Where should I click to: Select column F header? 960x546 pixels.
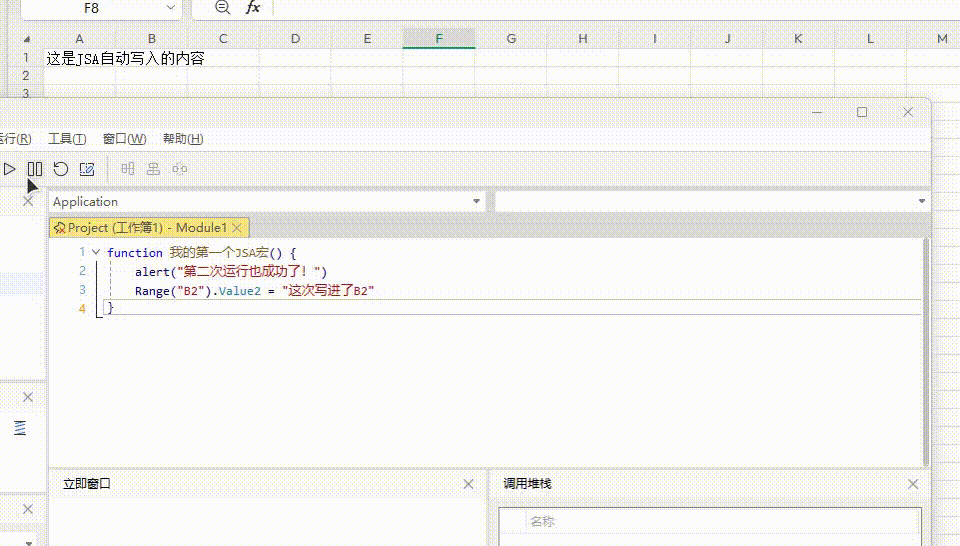(439, 39)
